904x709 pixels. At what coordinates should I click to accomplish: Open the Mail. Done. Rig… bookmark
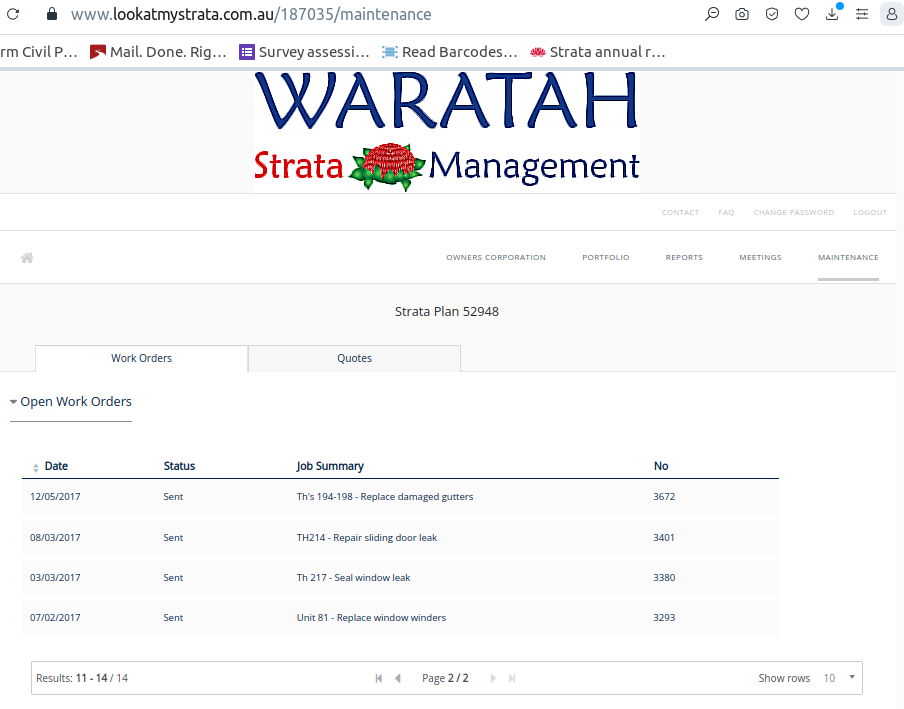pyautogui.click(x=158, y=52)
